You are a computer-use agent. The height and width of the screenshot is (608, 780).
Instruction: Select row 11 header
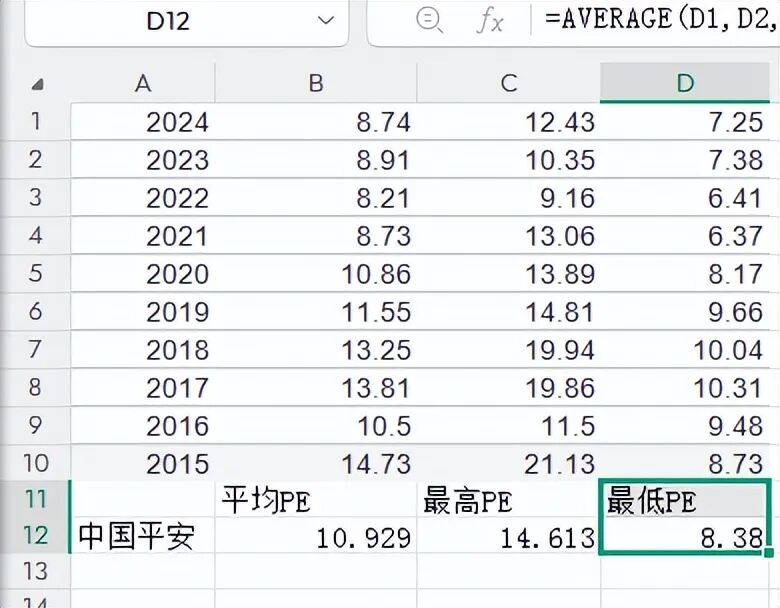tap(35, 499)
